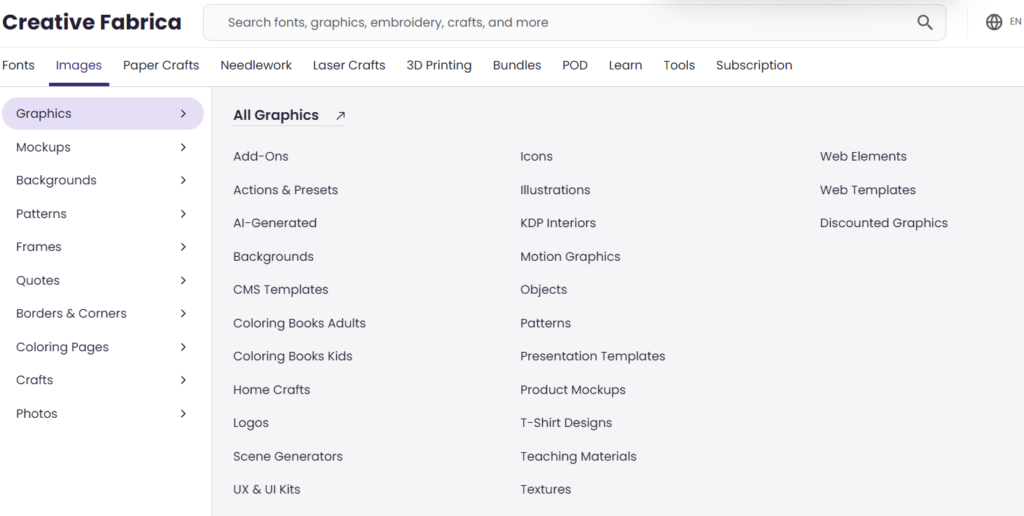Open the Teaching Materials link
This screenshot has width=1024, height=516.
point(578,457)
